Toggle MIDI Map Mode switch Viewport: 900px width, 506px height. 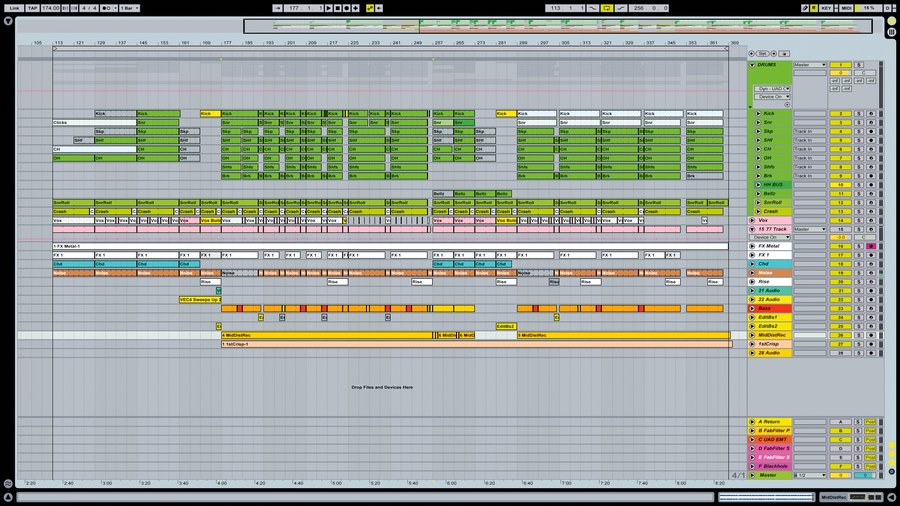tap(846, 7)
